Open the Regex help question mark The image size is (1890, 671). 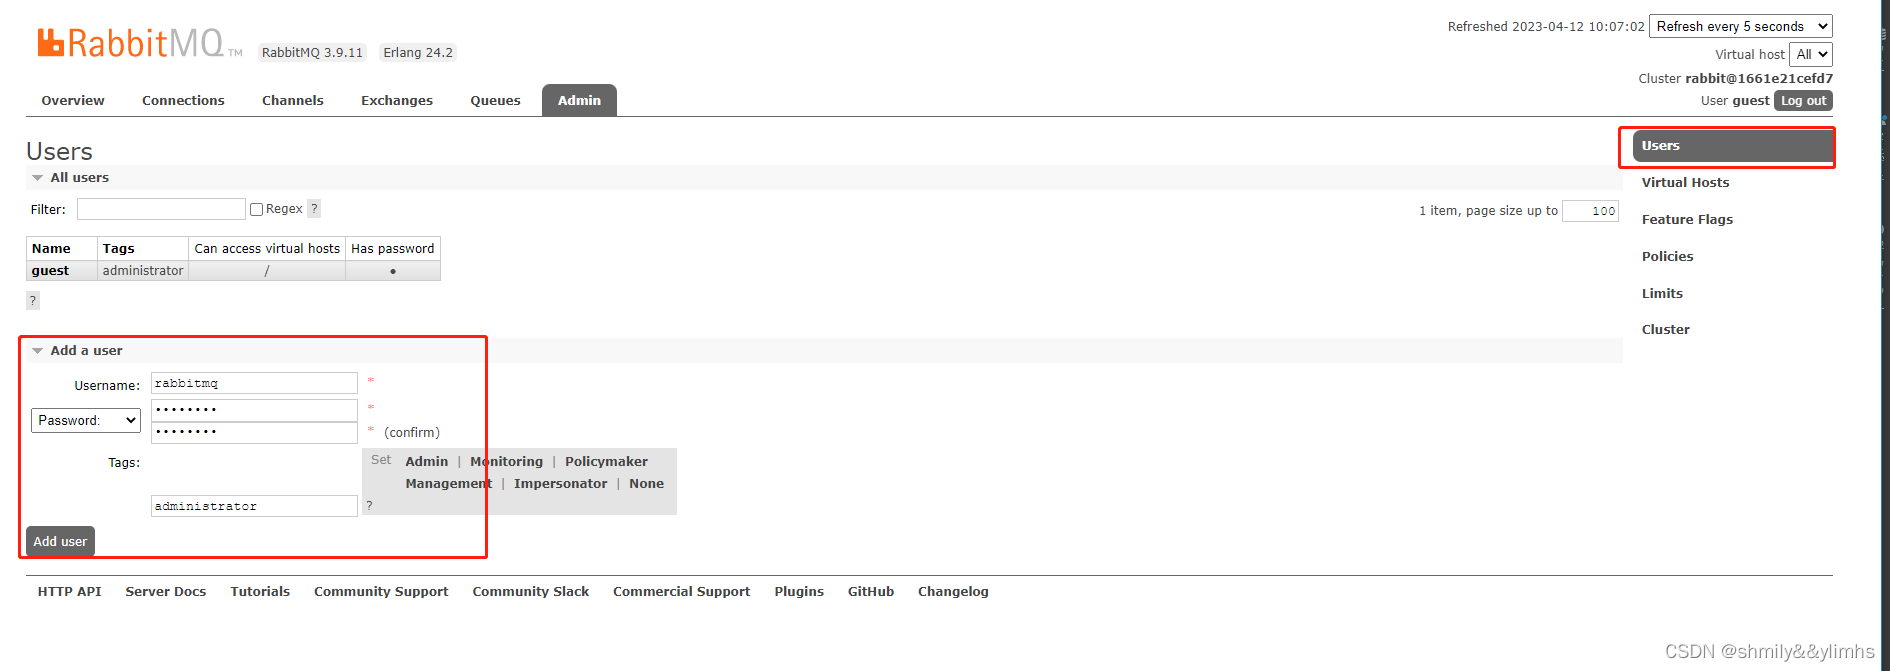tap(314, 208)
